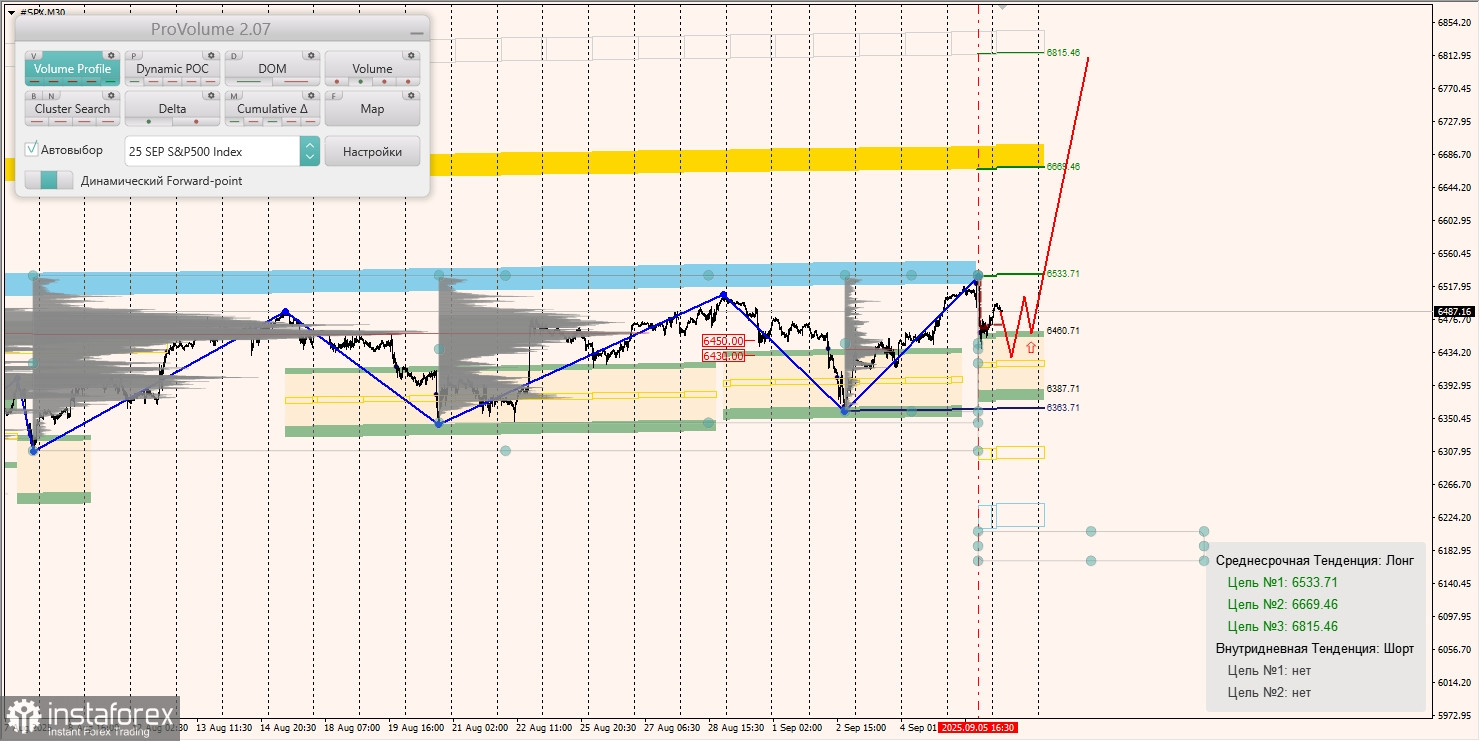Screen dimensions: 1480x741
Task: Activate the Volume Profile button
Action: point(72,69)
